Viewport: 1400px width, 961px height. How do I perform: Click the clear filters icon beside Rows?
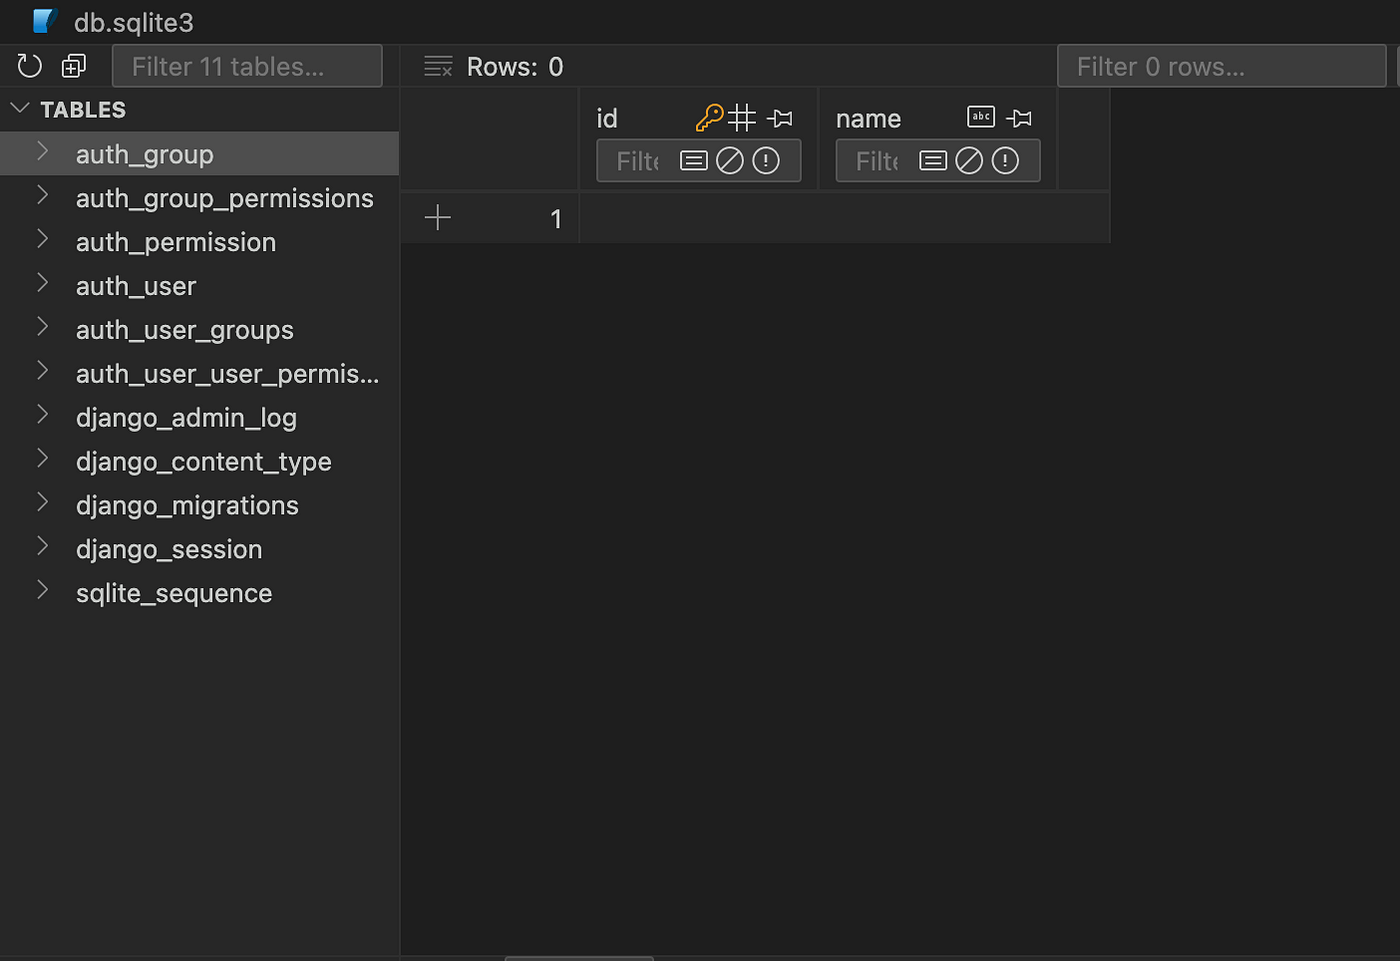click(438, 66)
